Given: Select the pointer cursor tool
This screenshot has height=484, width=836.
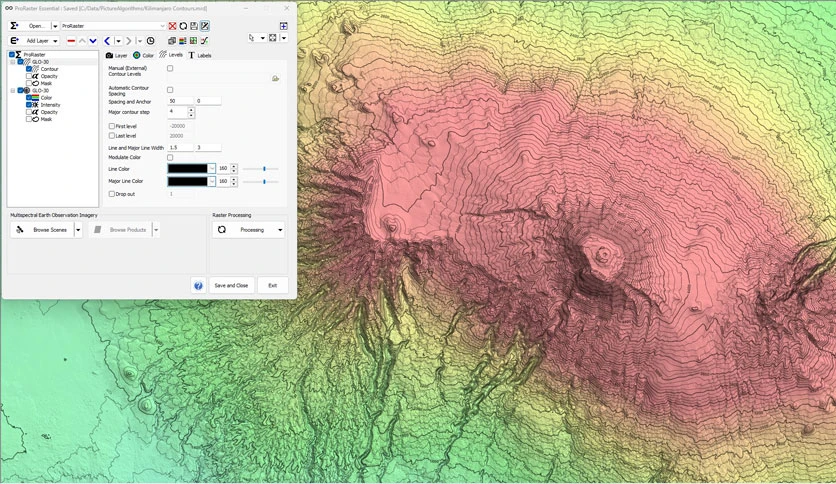Looking at the screenshot, I should pos(252,38).
